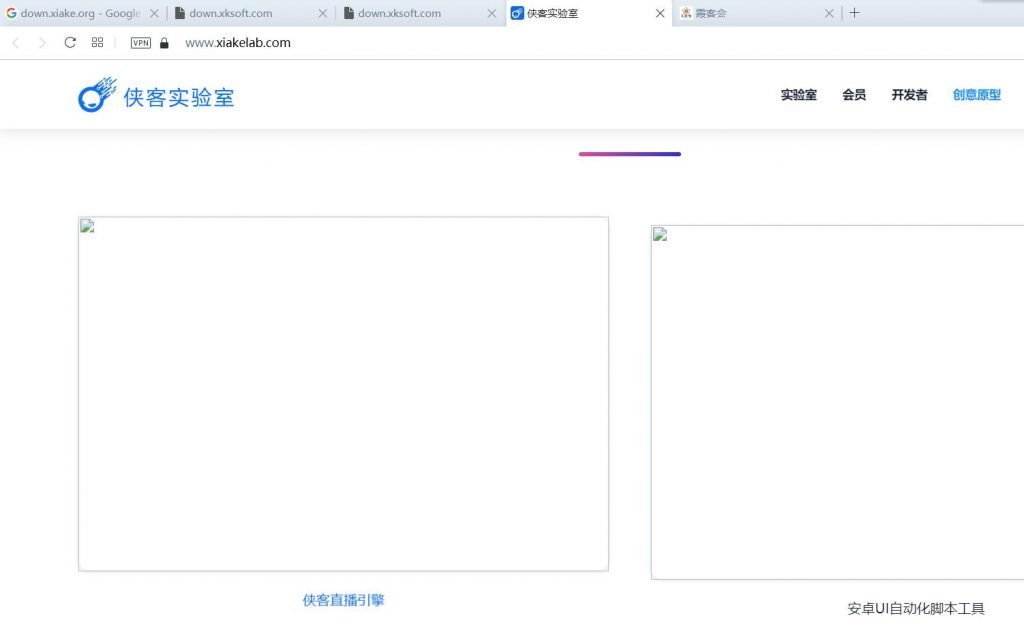
Task: Open the 侠客直播引擎 link
Action: tap(343, 598)
